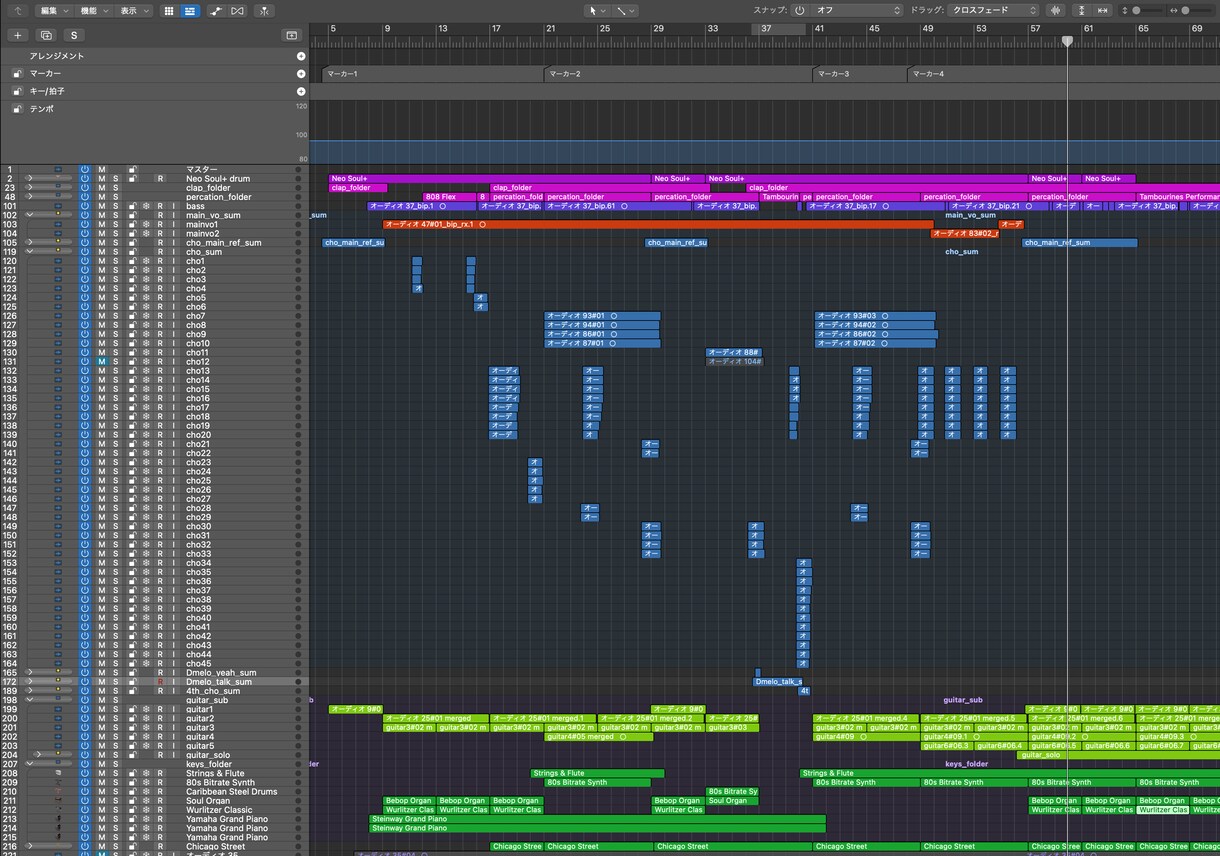Screen dimensions: 1220x856
Task: Show automation with the curve icon
Action: [x=216, y=10]
